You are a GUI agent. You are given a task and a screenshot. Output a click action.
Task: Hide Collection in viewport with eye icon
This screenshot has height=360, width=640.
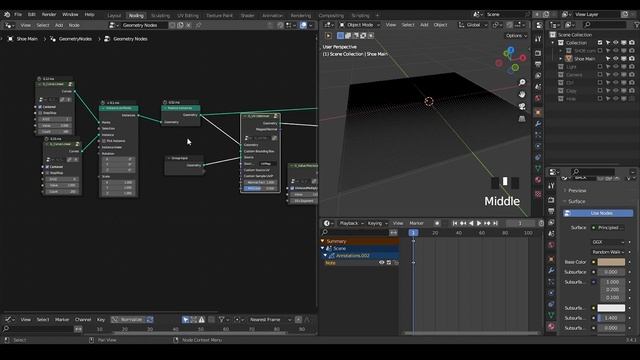pyautogui.click(x=616, y=43)
